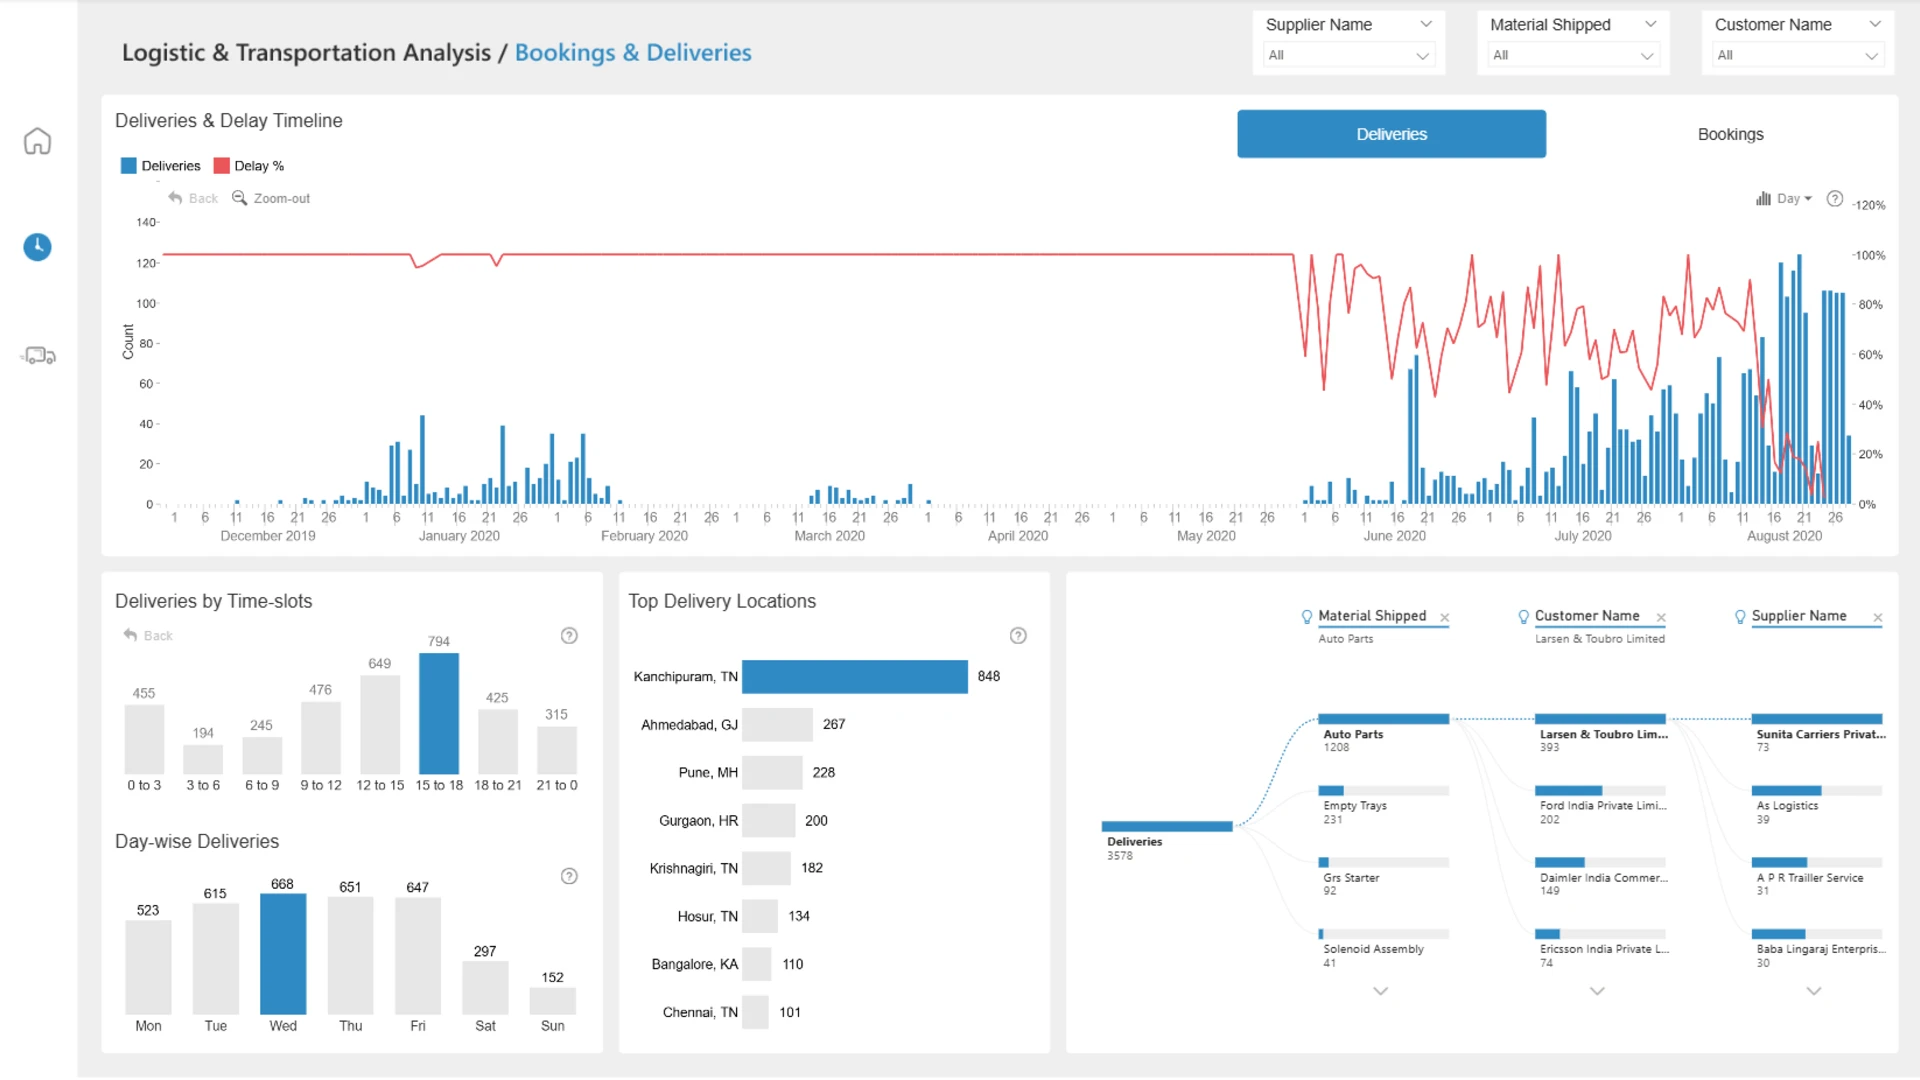Screen dimensions: 1920x1080
Task: Select the Ford India Private node
Action: [1600, 791]
